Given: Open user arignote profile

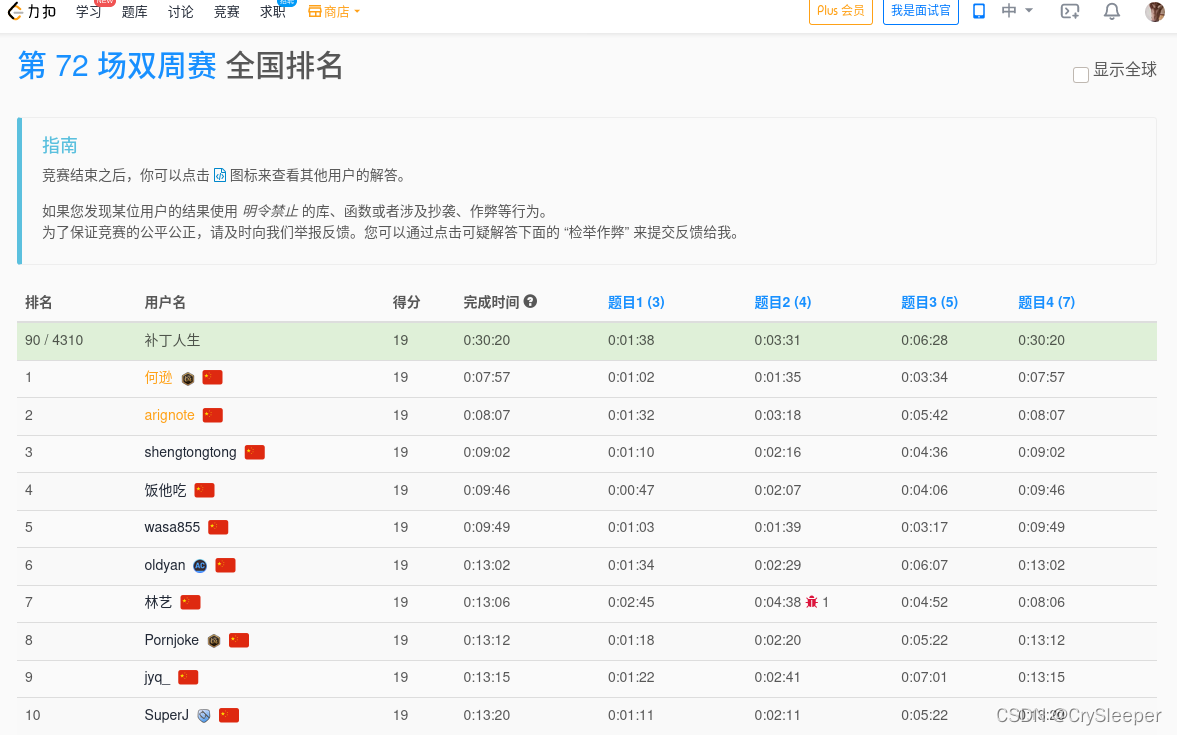Looking at the screenshot, I should 169,415.
